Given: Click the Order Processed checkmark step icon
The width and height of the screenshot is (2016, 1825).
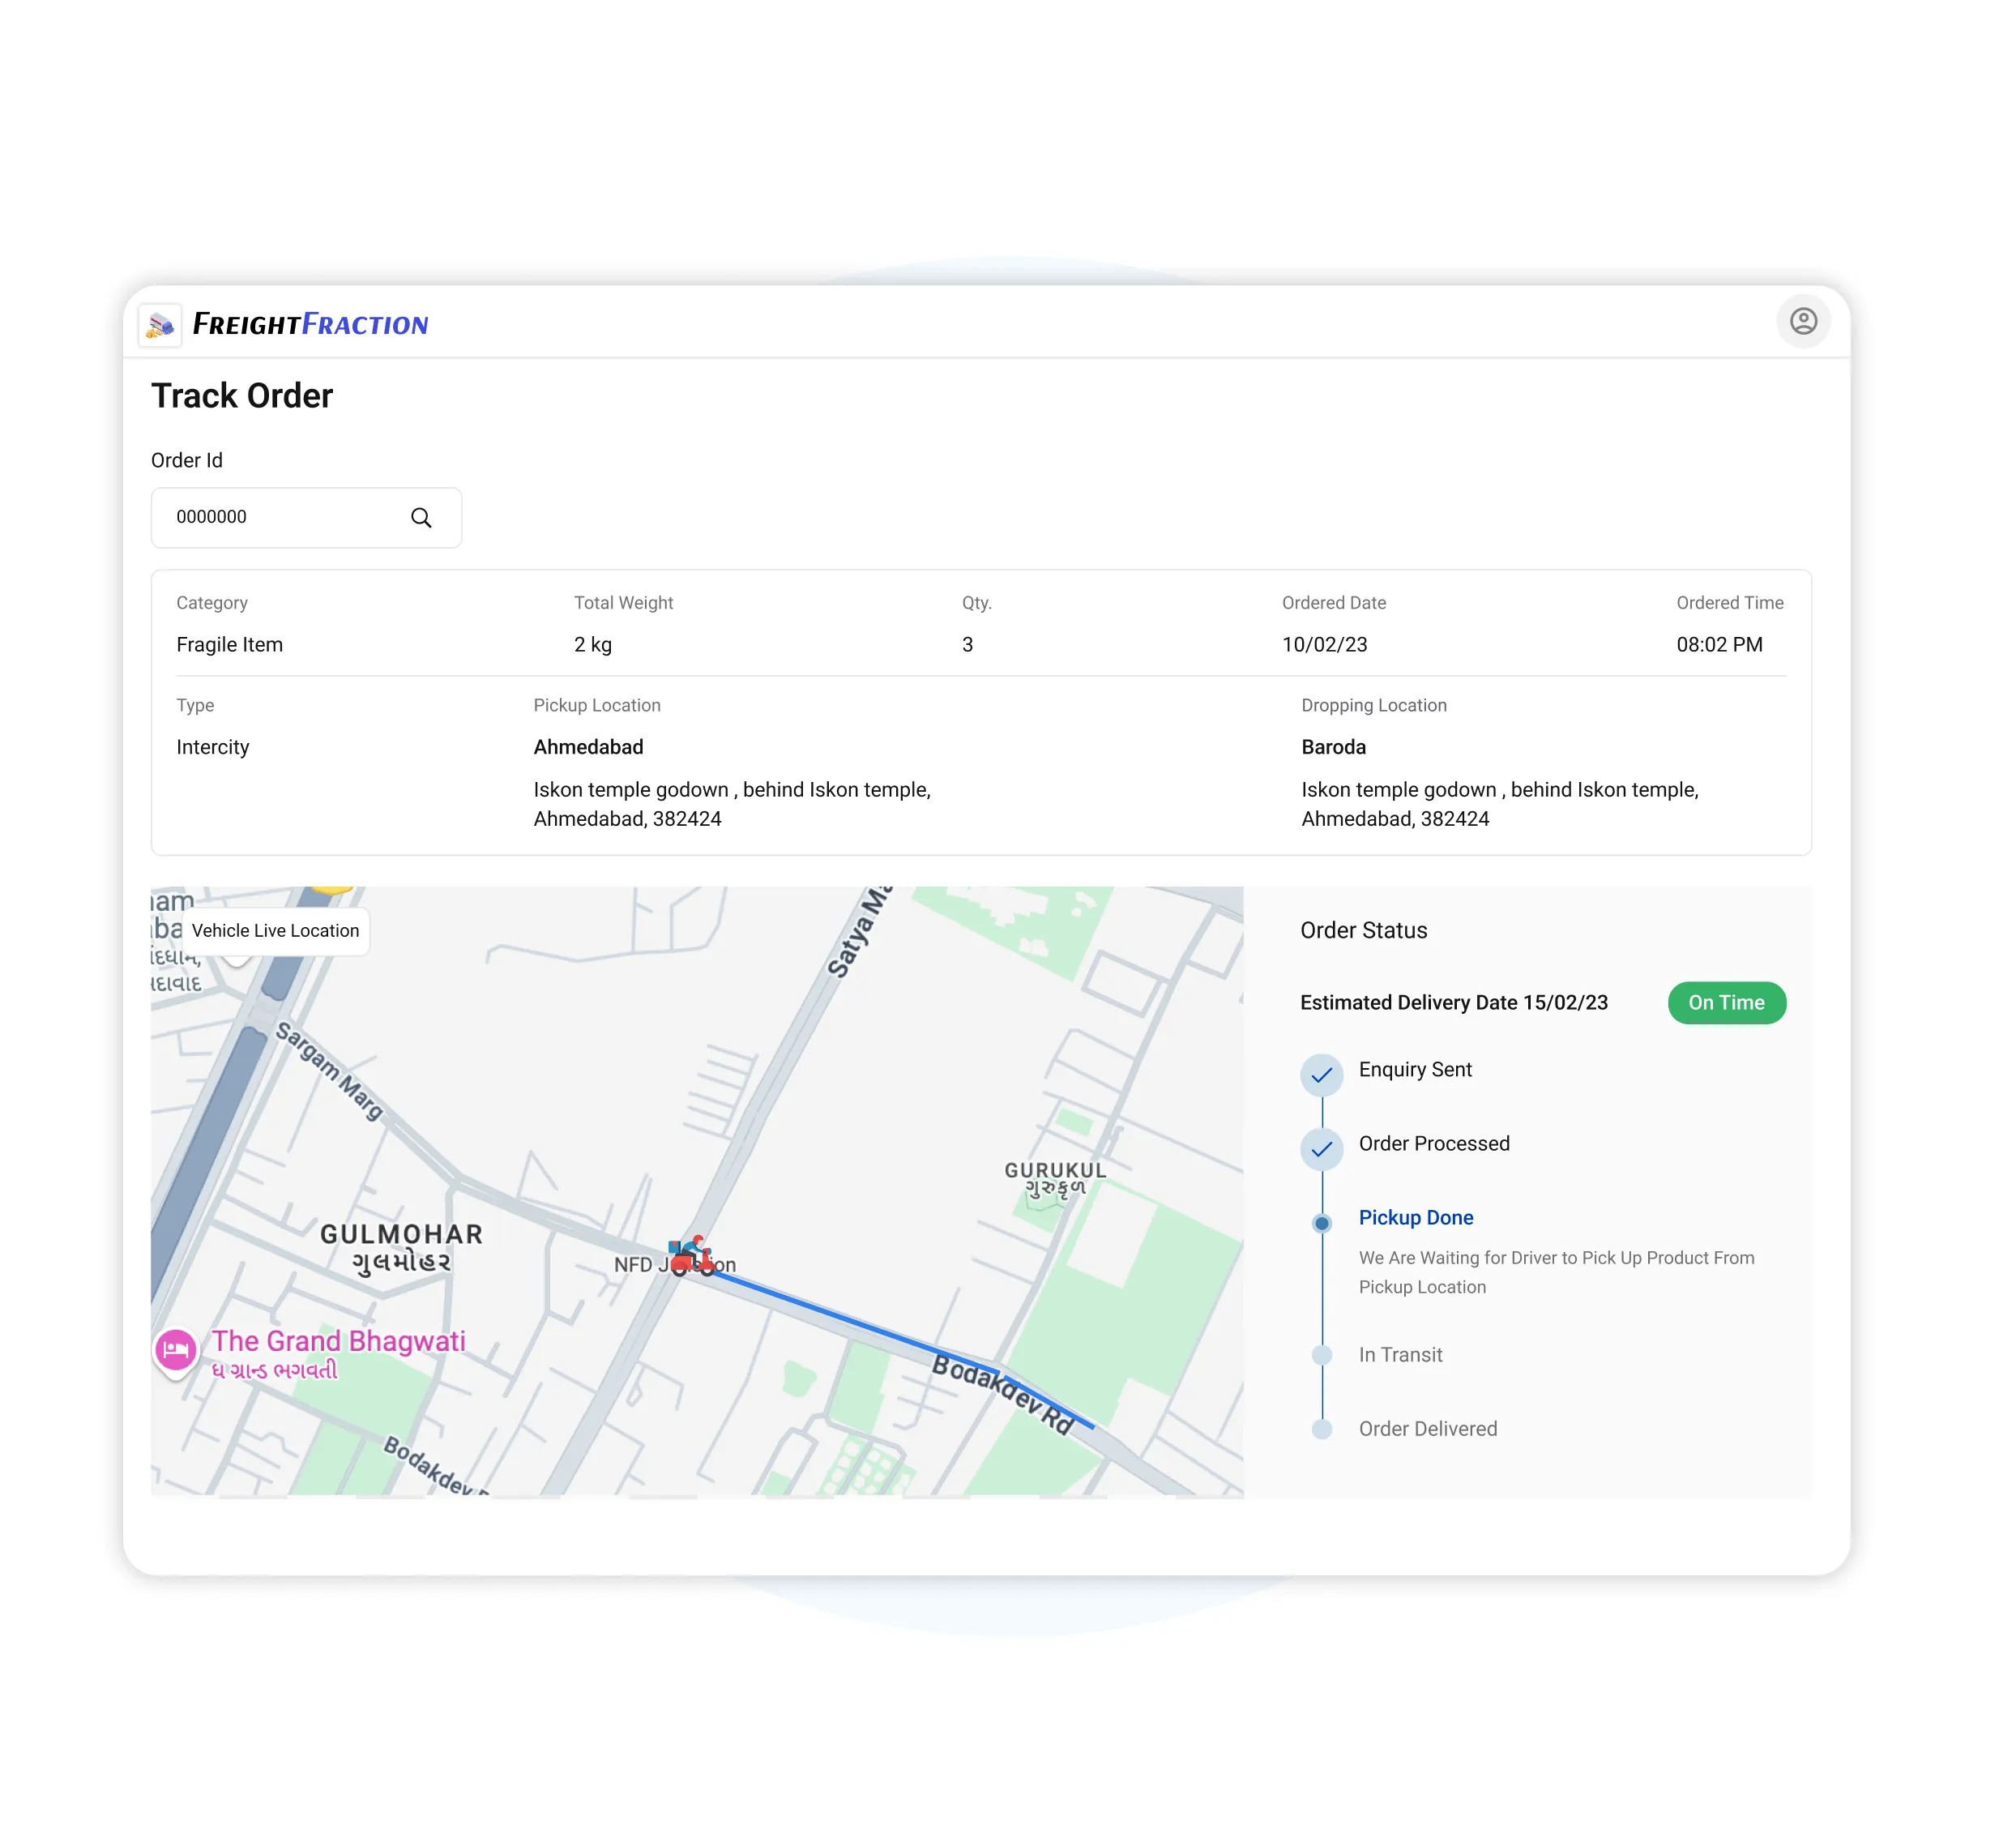Looking at the screenshot, I should pos(1321,1149).
